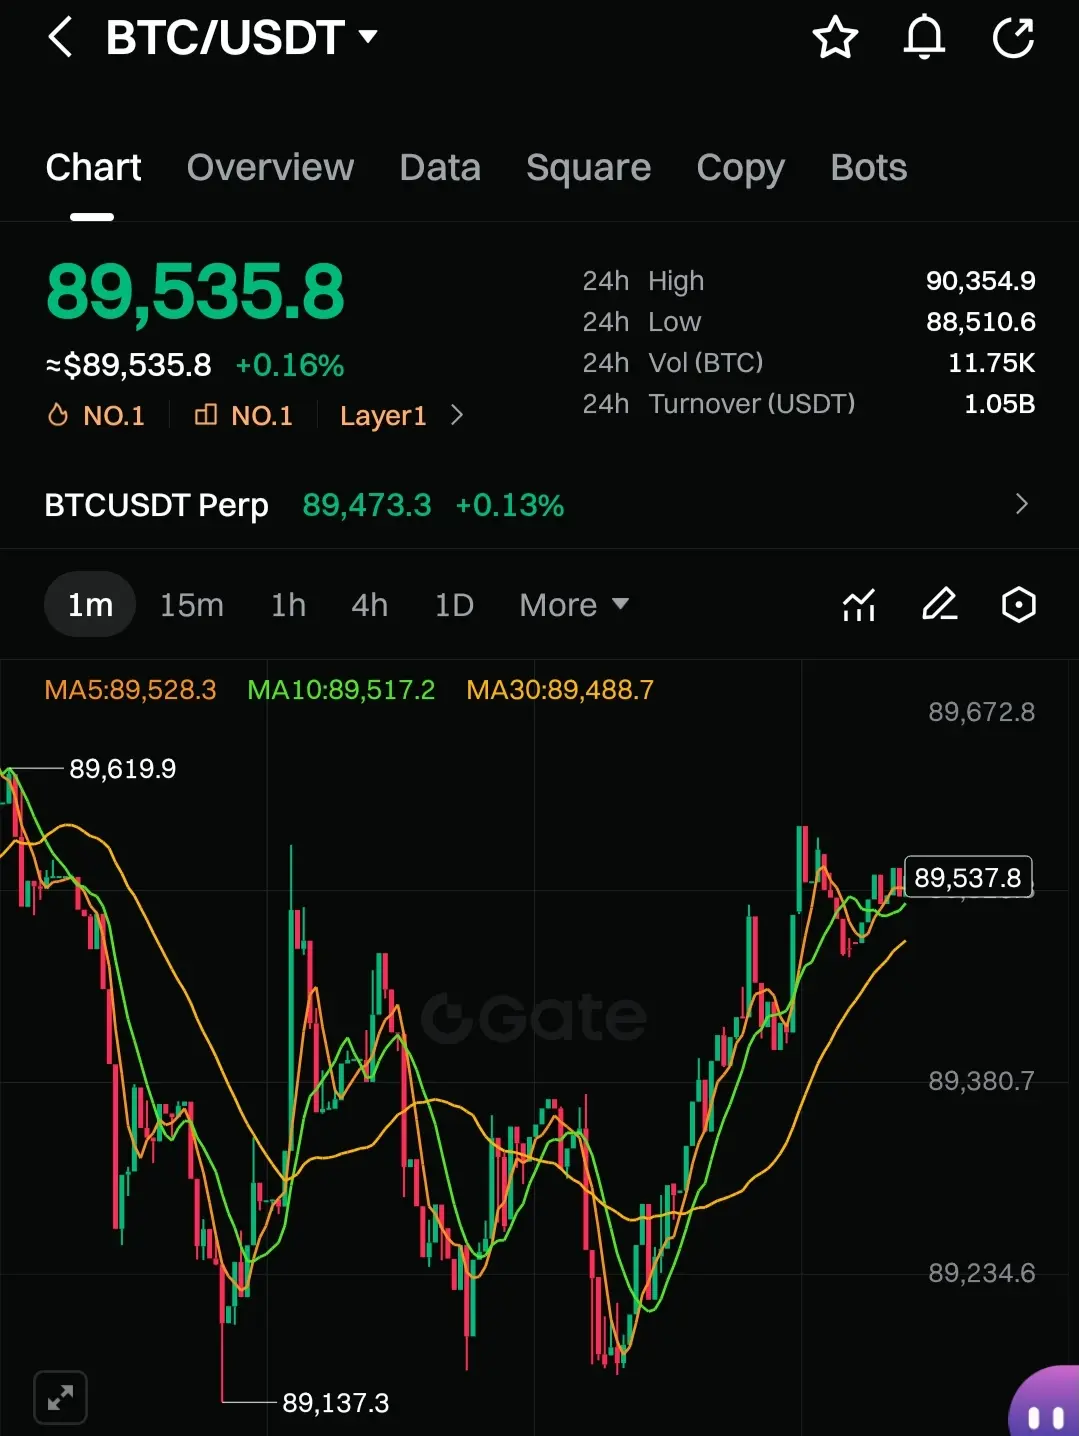Go to the Bots tab
This screenshot has height=1436, width=1079.
point(868,168)
